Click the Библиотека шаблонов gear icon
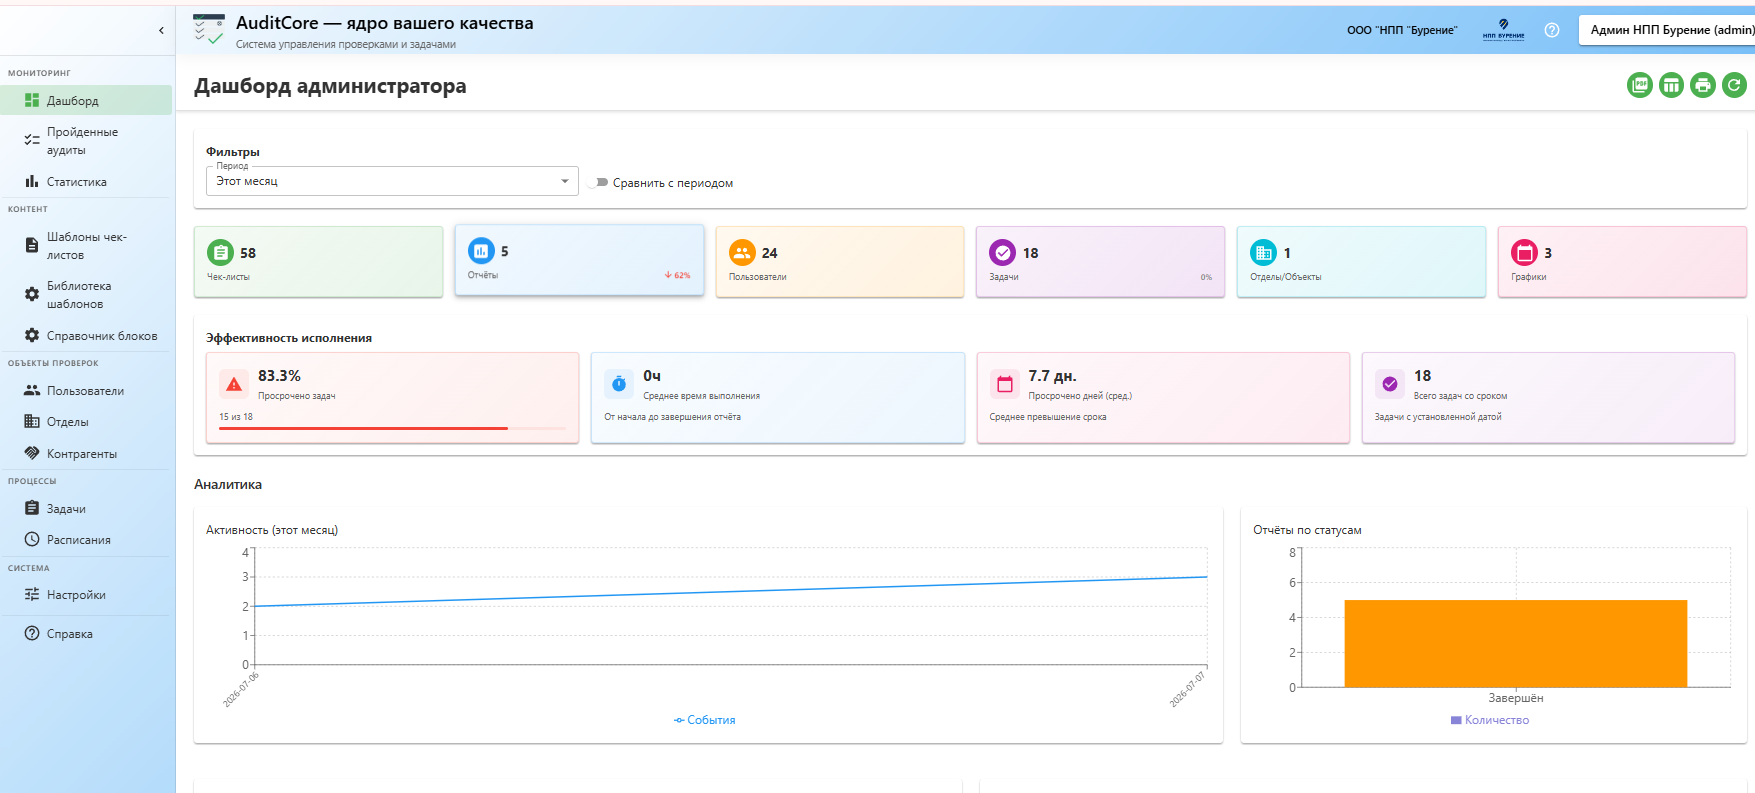 (32, 295)
